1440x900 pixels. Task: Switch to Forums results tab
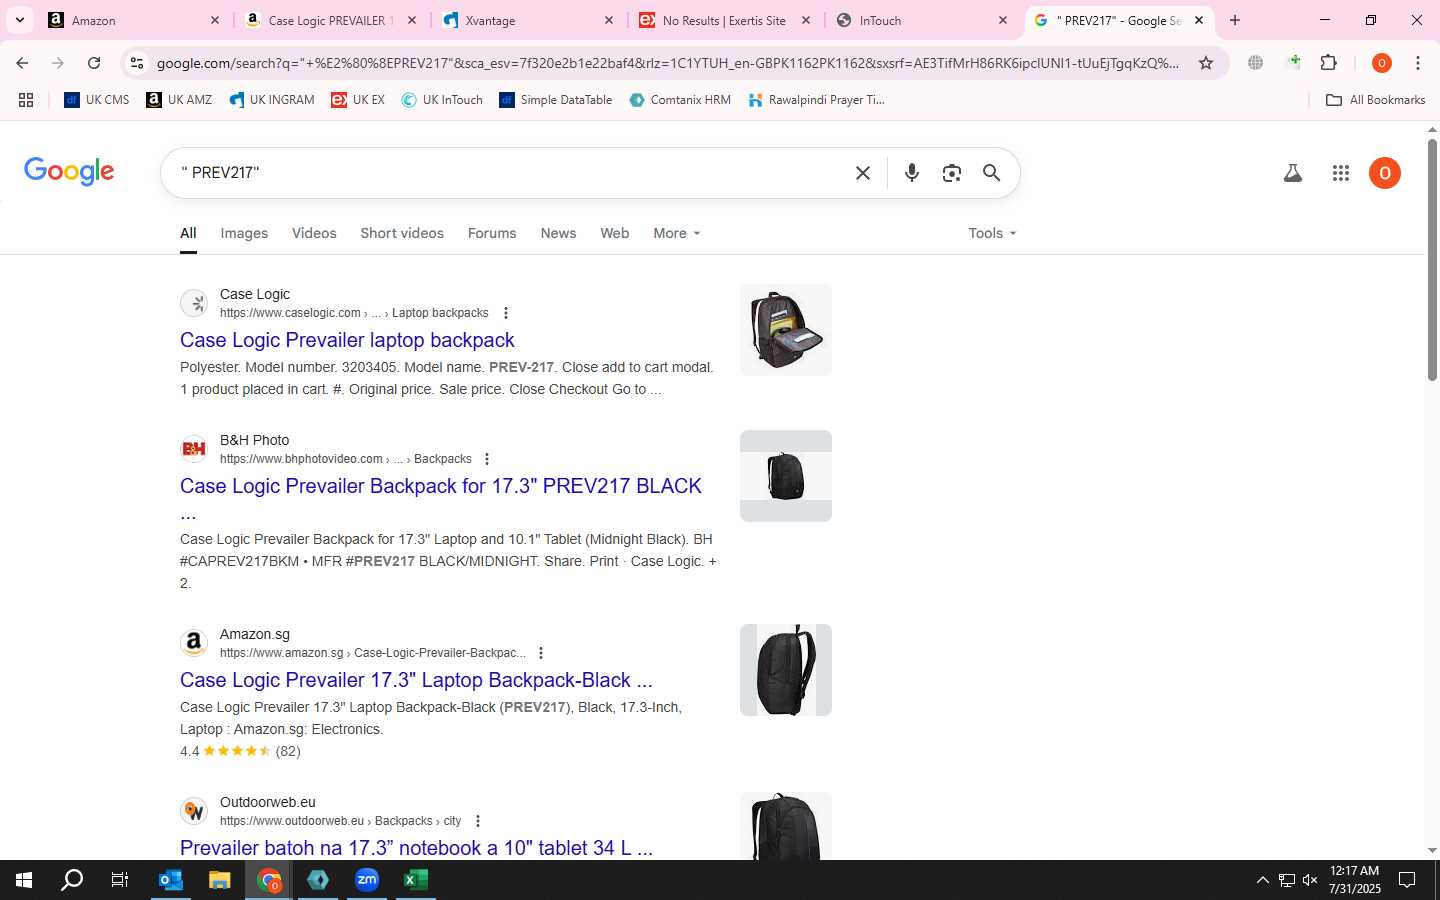pos(492,233)
